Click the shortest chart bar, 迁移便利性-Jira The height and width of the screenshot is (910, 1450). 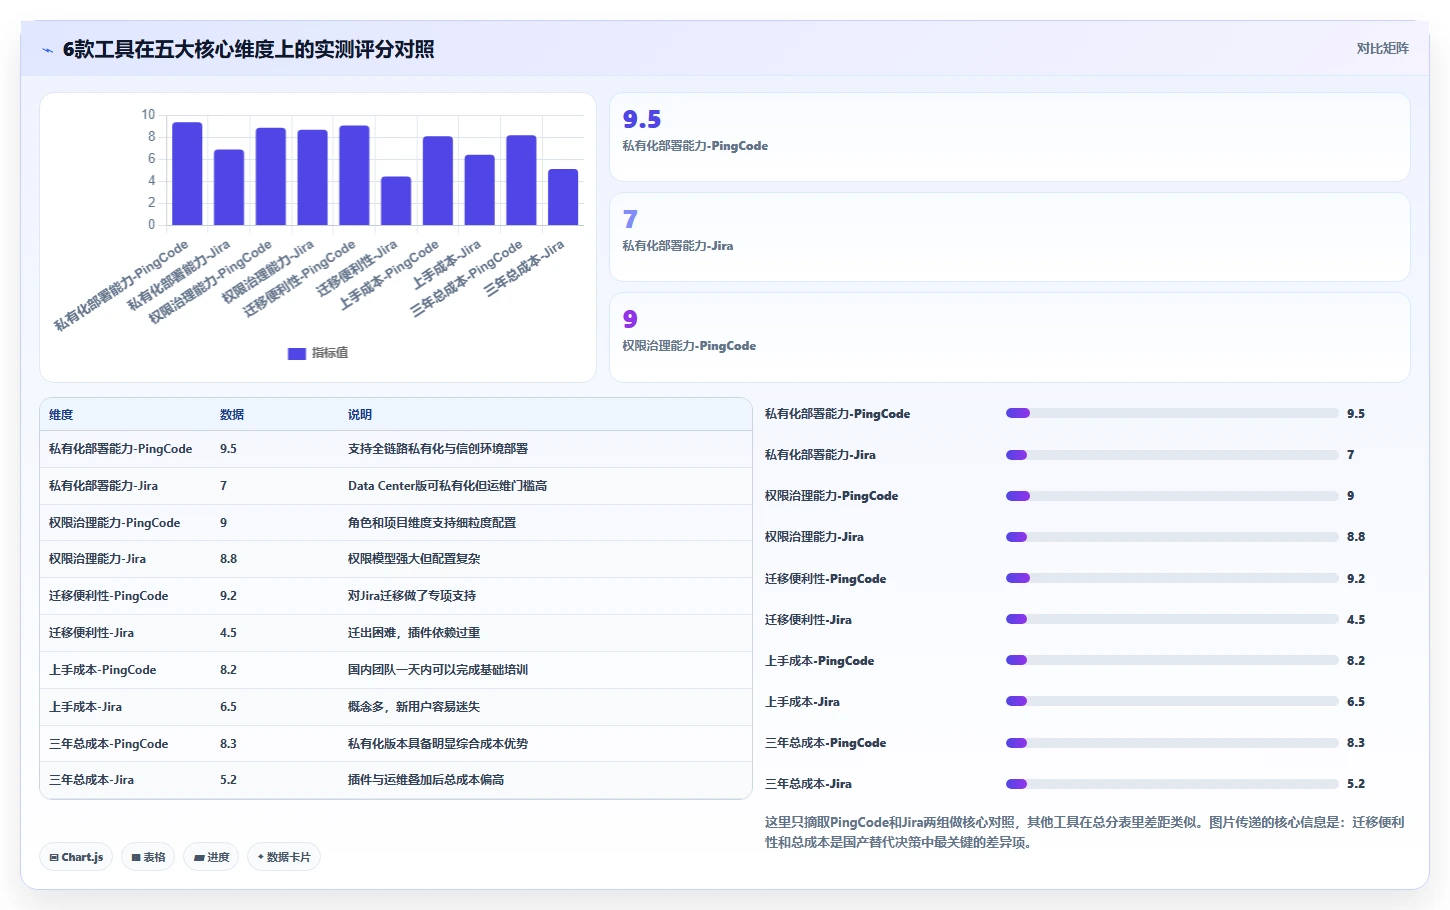[x=396, y=201]
